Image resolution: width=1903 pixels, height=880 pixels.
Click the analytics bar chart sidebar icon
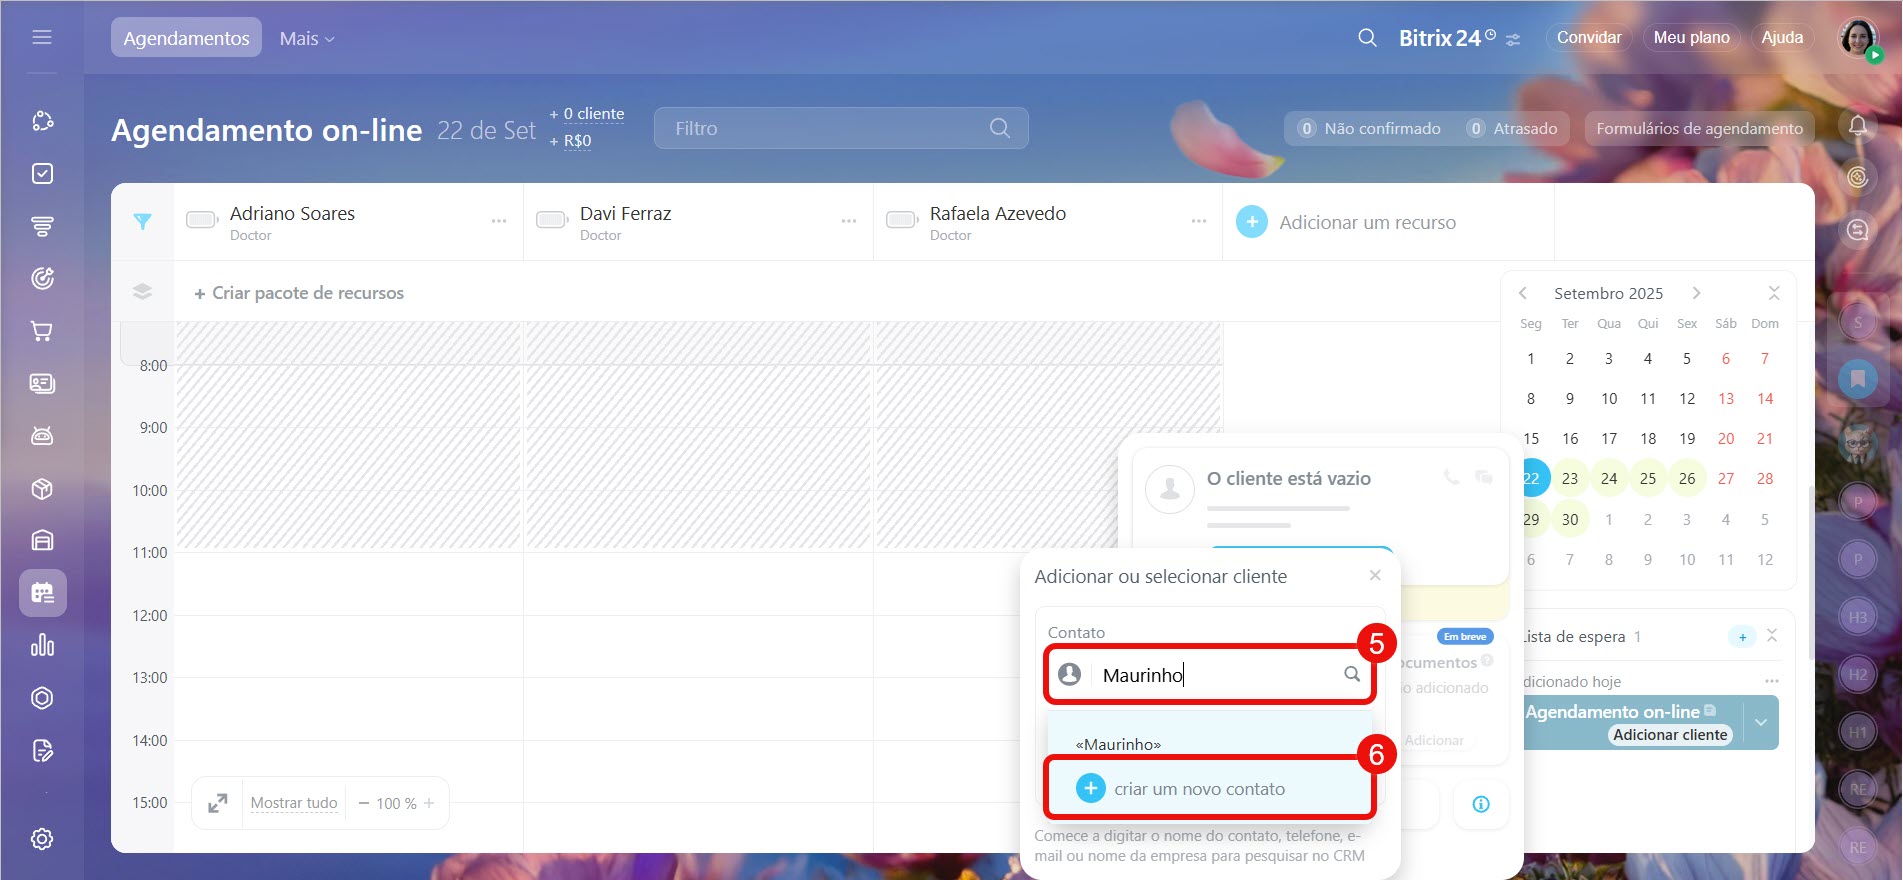pos(42,645)
